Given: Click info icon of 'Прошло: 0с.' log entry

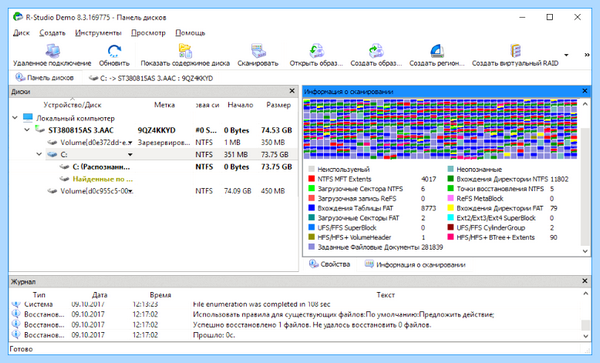Looking at the screenshot, I should point(16,334).
